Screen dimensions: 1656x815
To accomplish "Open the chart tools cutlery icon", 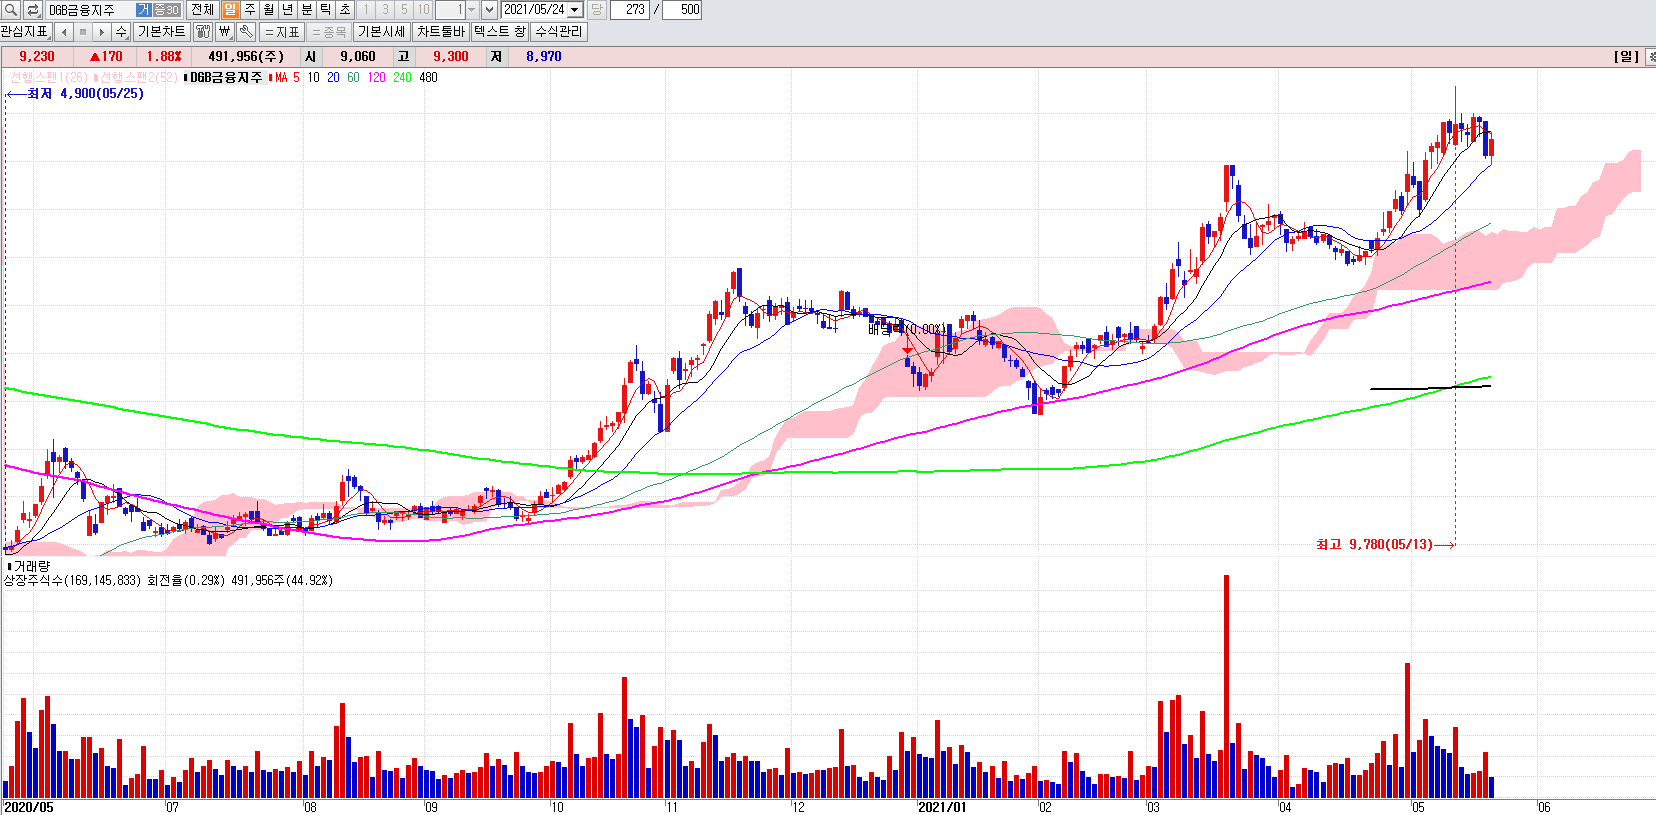I will 203,31.
